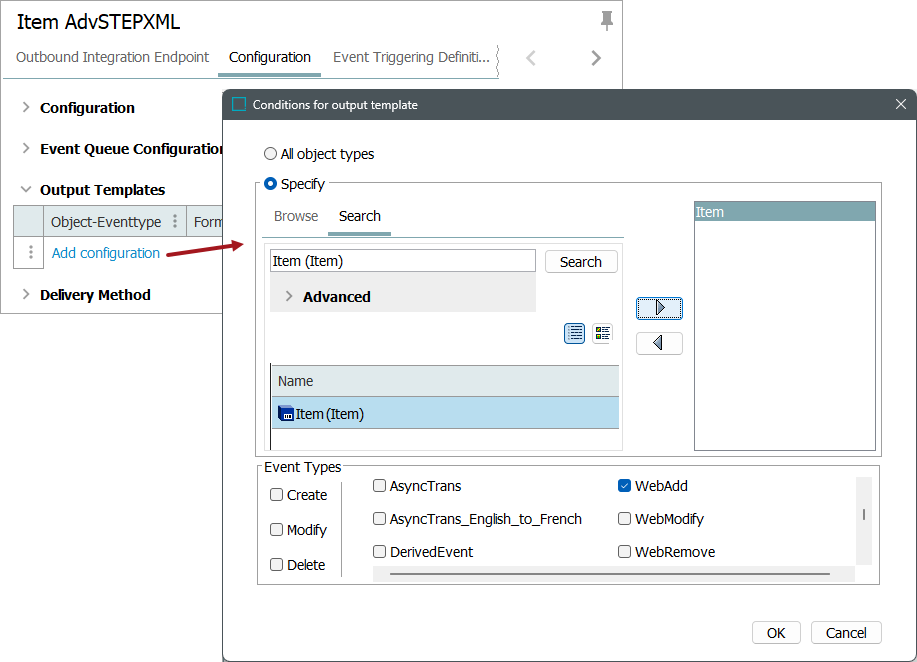Expand the Advanced search section
The height and width of the screenshot is (662, 917).
coord(289,297)
